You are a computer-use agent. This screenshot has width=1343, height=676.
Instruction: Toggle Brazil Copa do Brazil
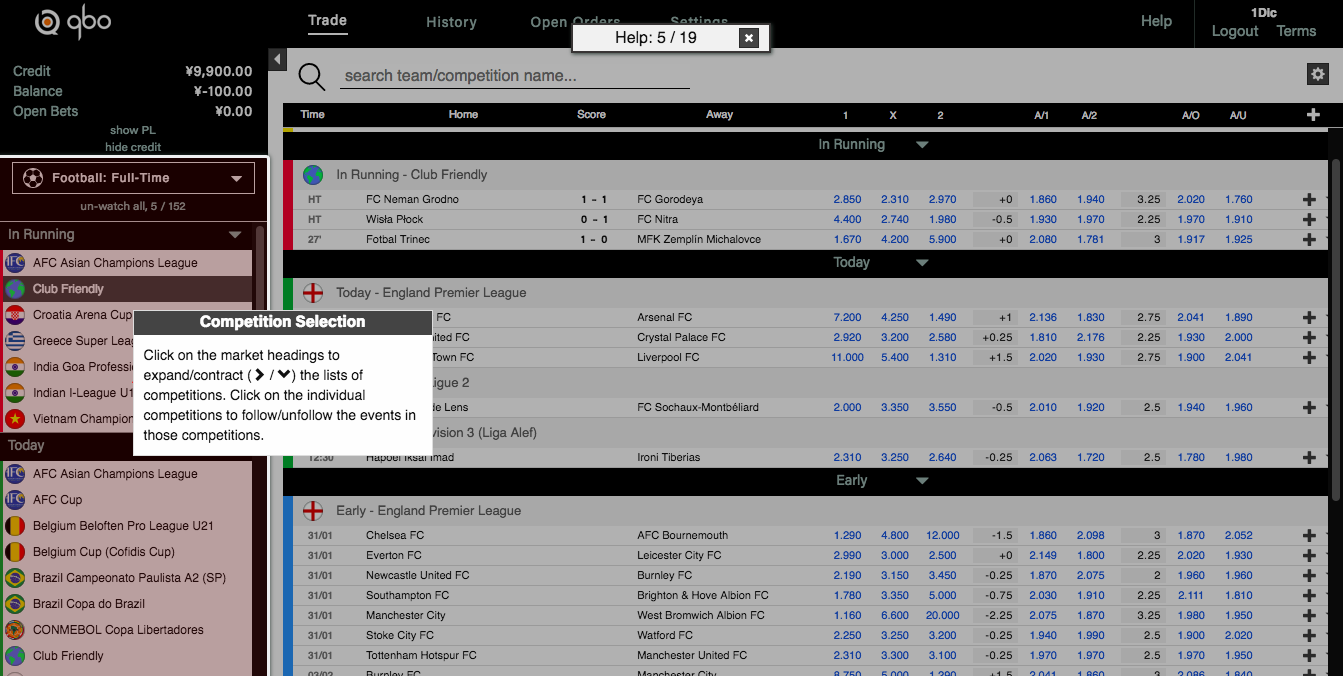127,604
